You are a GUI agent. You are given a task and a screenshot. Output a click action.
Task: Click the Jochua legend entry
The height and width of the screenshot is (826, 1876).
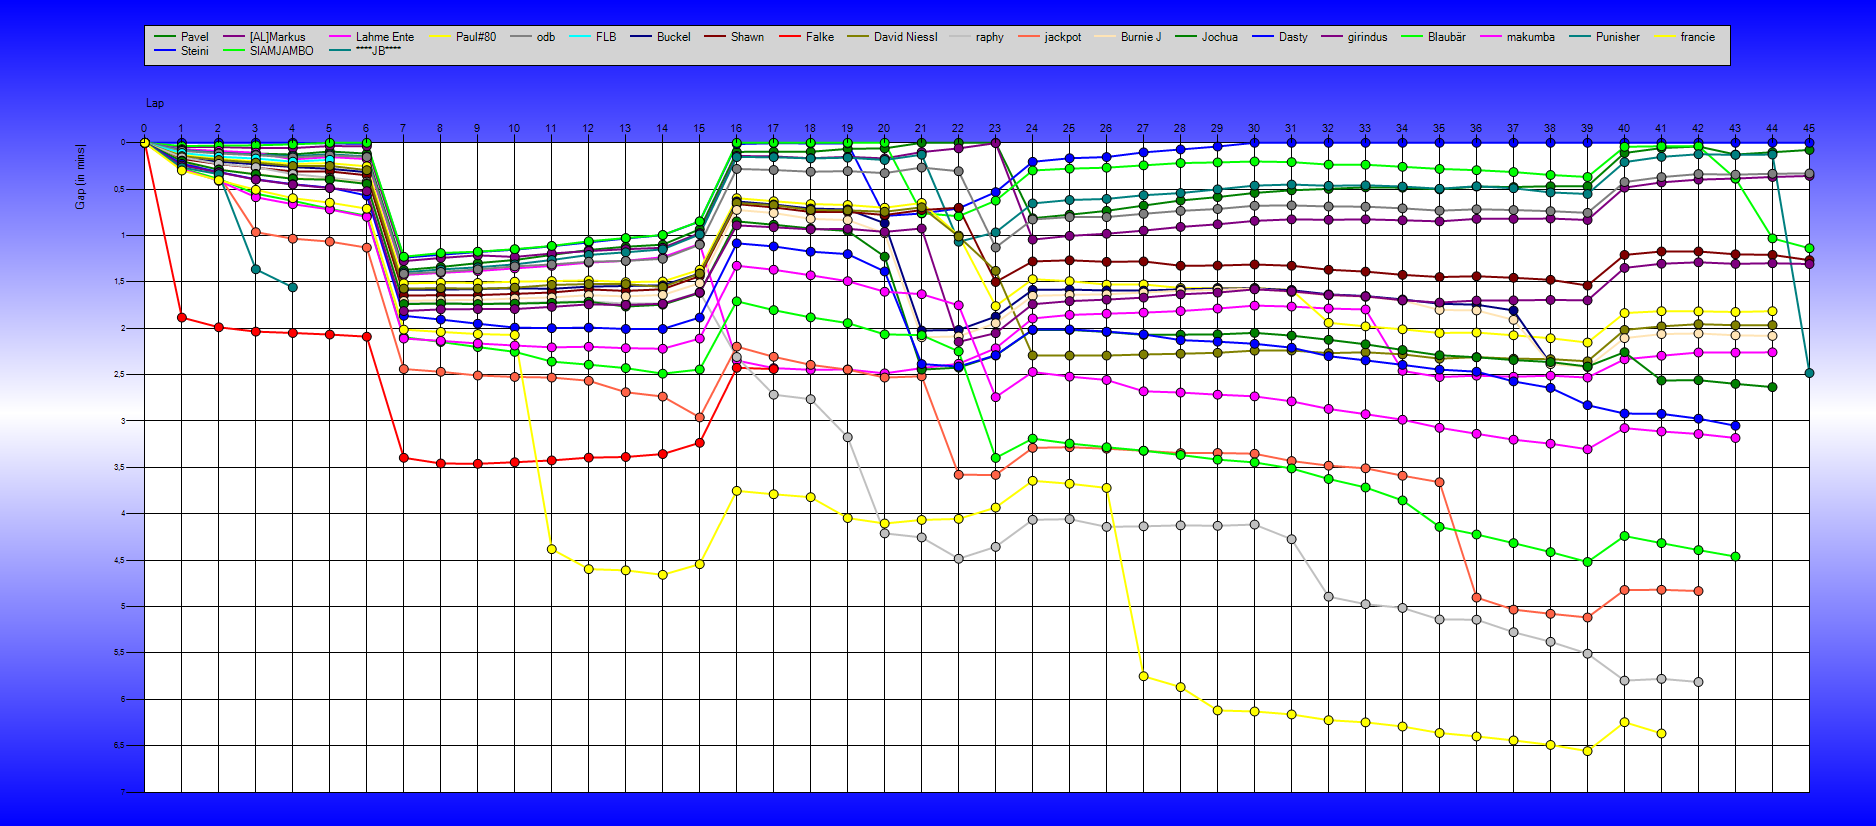coord(1220,37)
